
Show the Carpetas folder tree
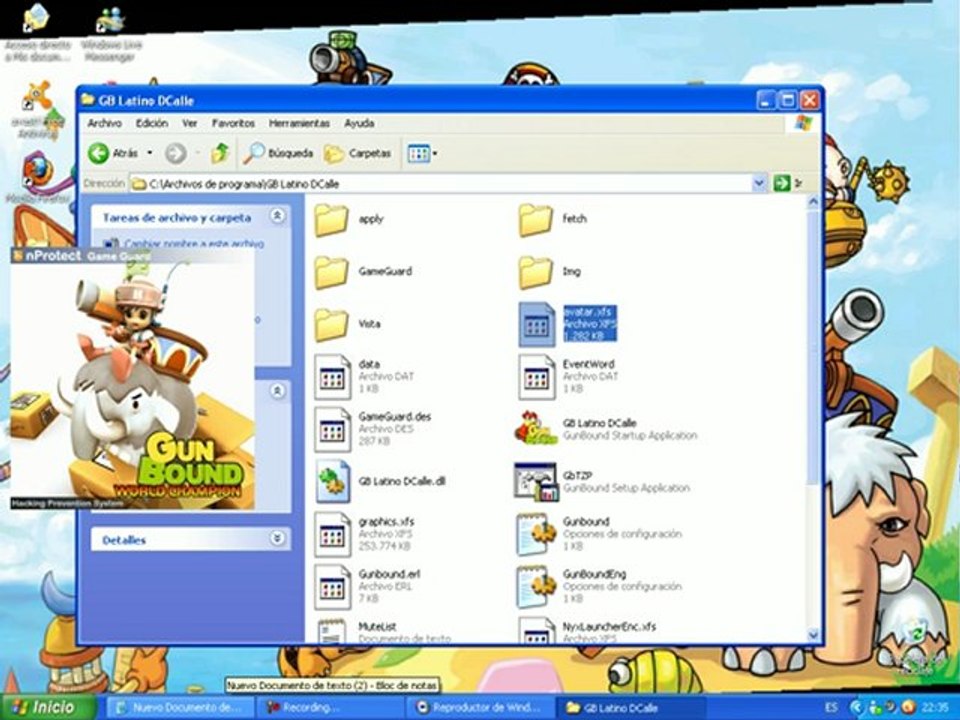[x=358, y=153]
